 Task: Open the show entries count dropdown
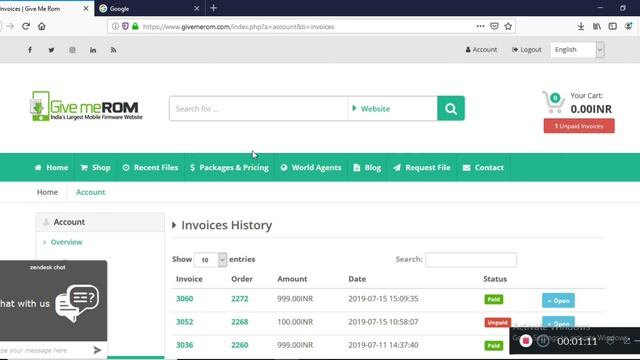click(210, 260)
